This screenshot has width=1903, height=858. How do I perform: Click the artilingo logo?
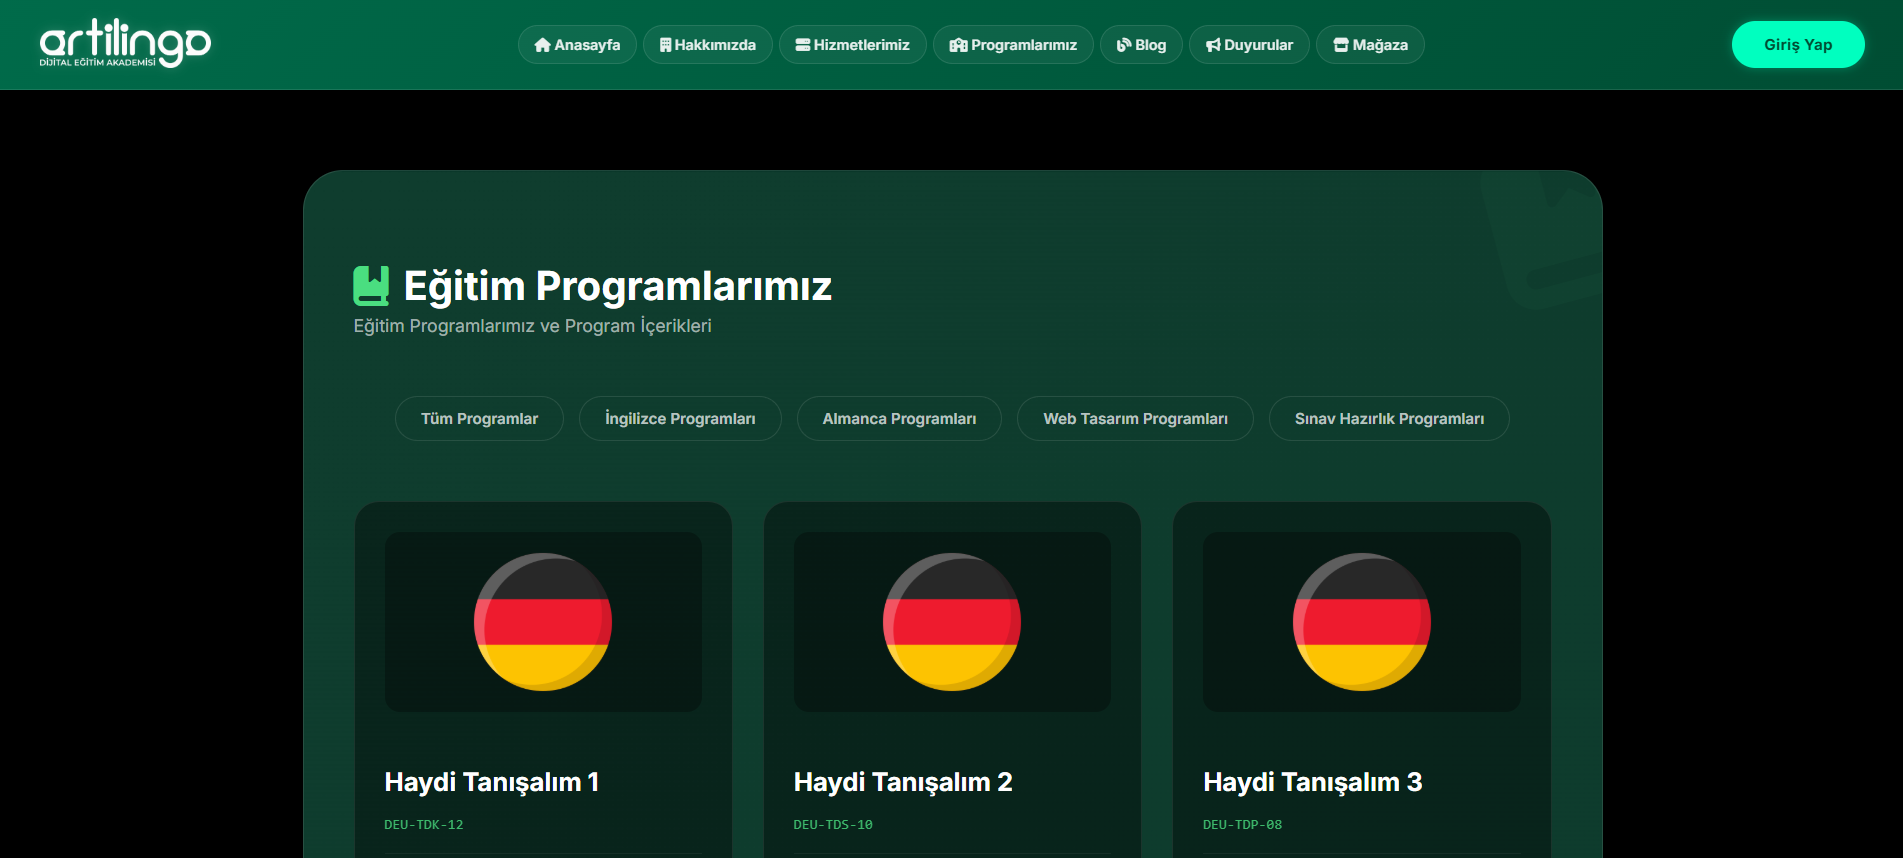pos(125,44)
